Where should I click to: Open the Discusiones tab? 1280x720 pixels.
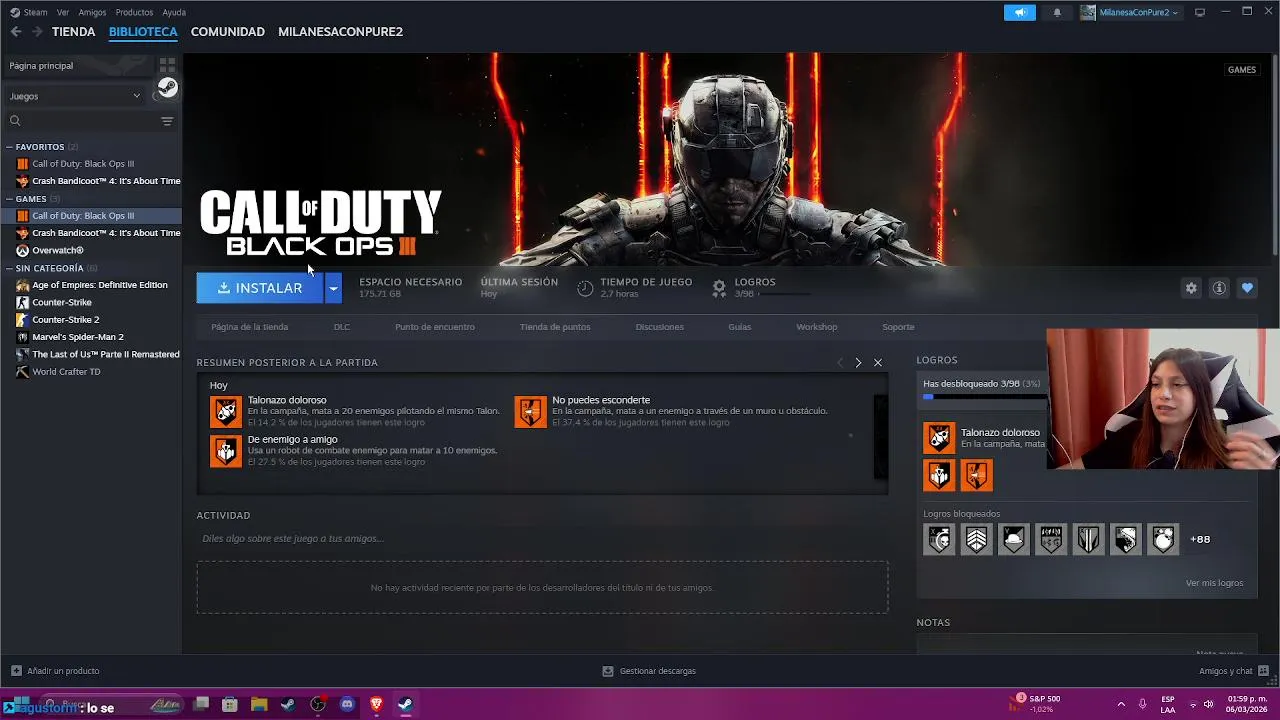660,327
